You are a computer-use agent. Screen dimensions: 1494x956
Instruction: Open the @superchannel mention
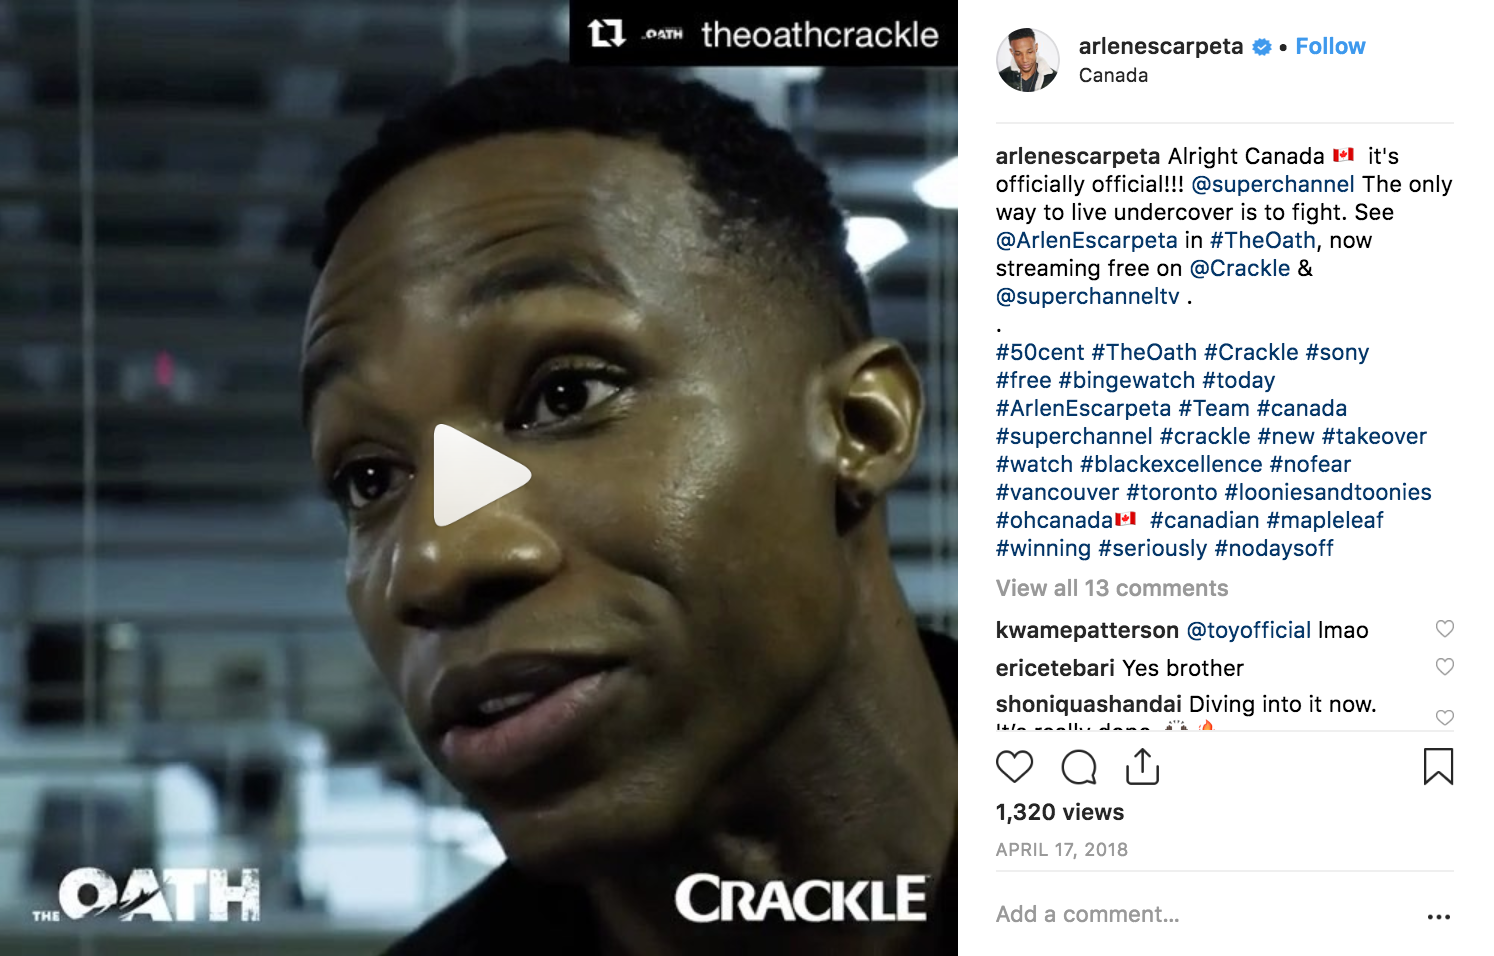click(x=1273, y=184)
